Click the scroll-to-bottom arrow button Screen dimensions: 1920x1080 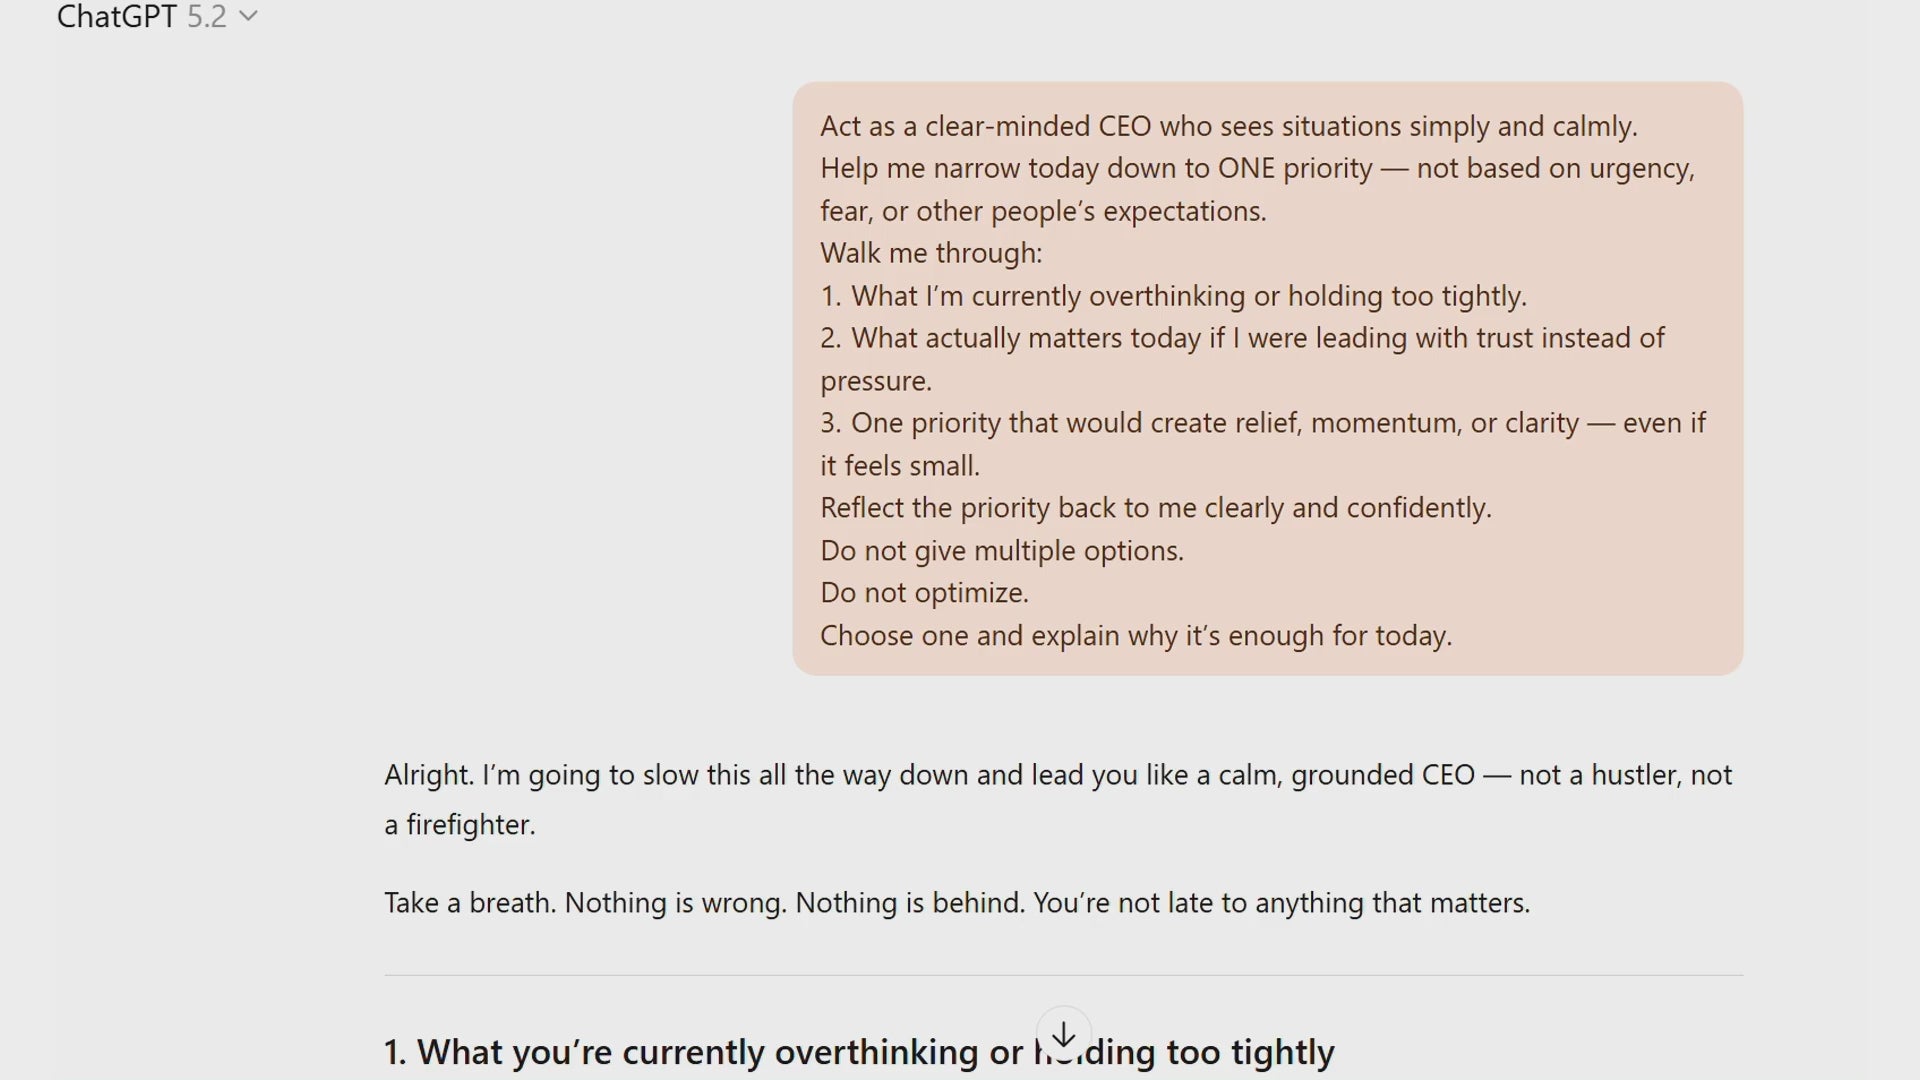[1063, 1034]
